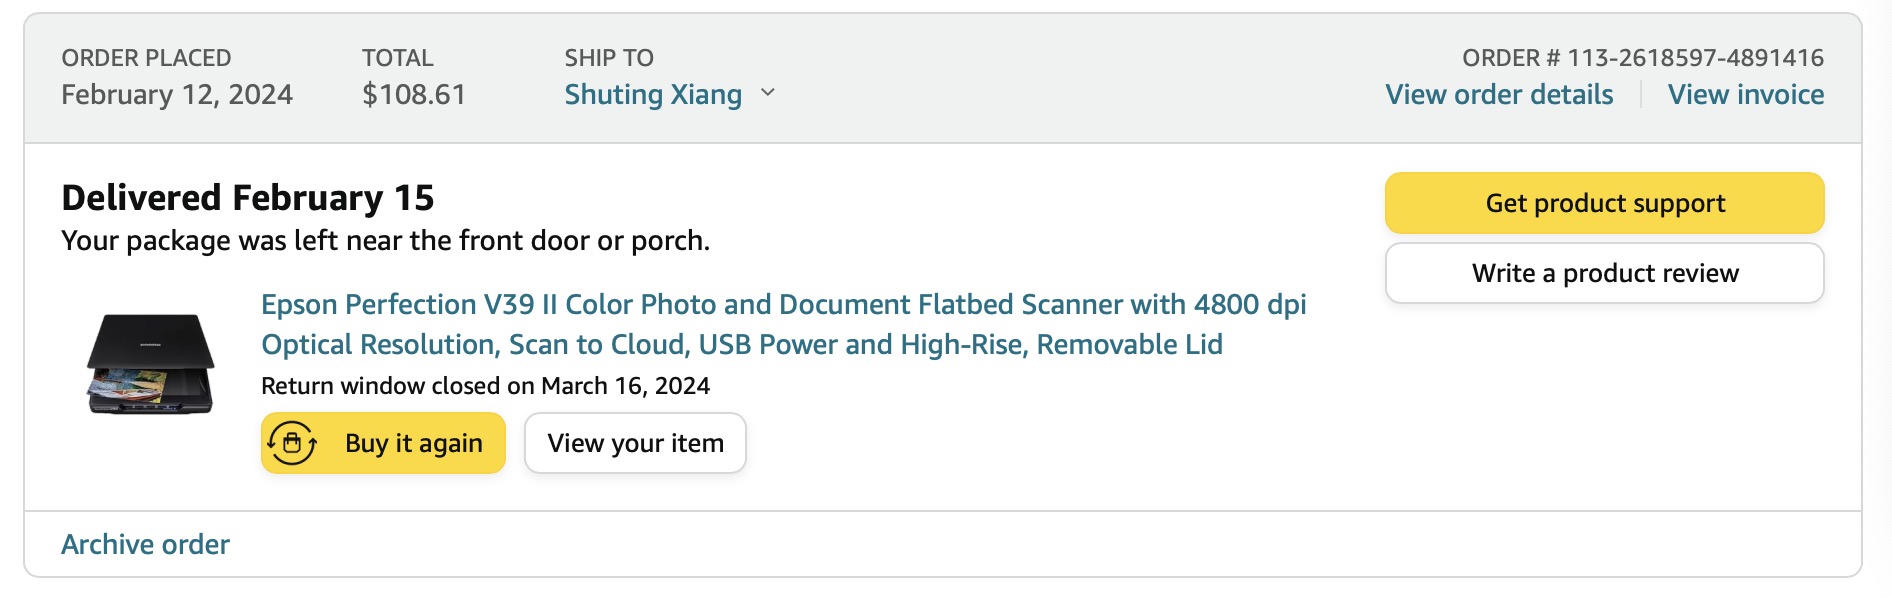Viewport: 1892px width, 598px height.
Task: Click the ORDER PLACED label
Action: point(146,58)
